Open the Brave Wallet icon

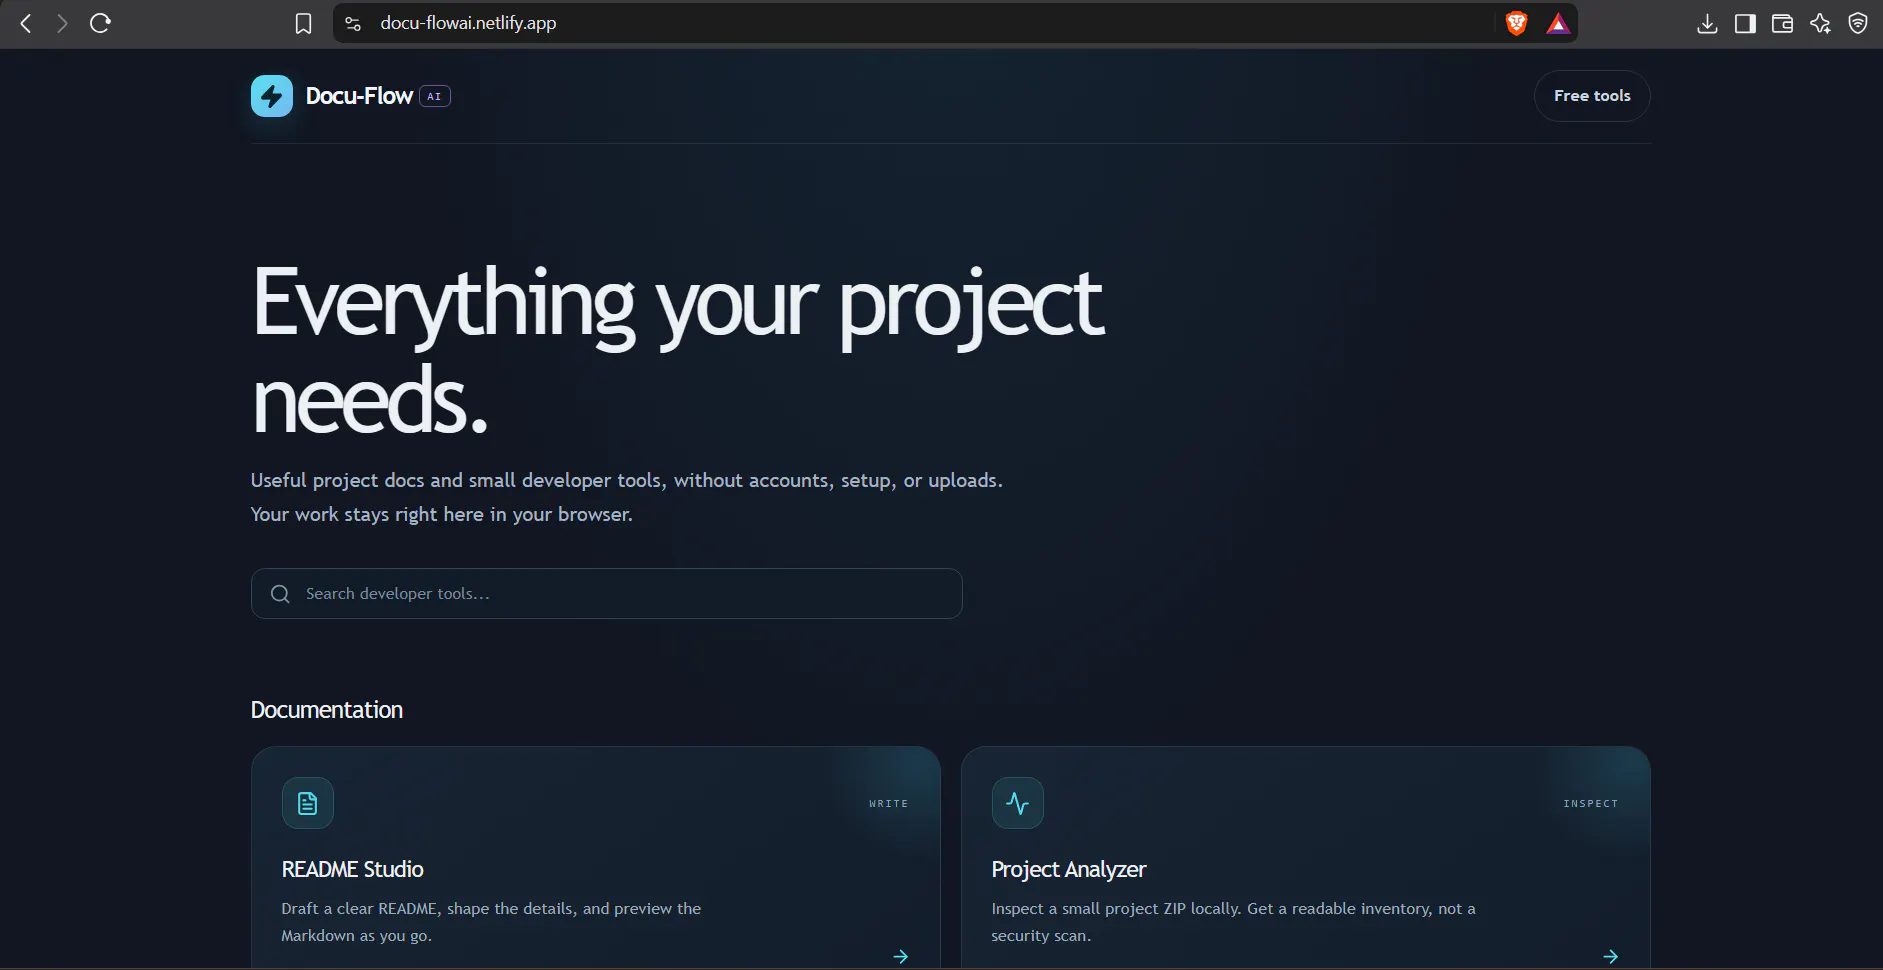click(x=1782, y=23)
